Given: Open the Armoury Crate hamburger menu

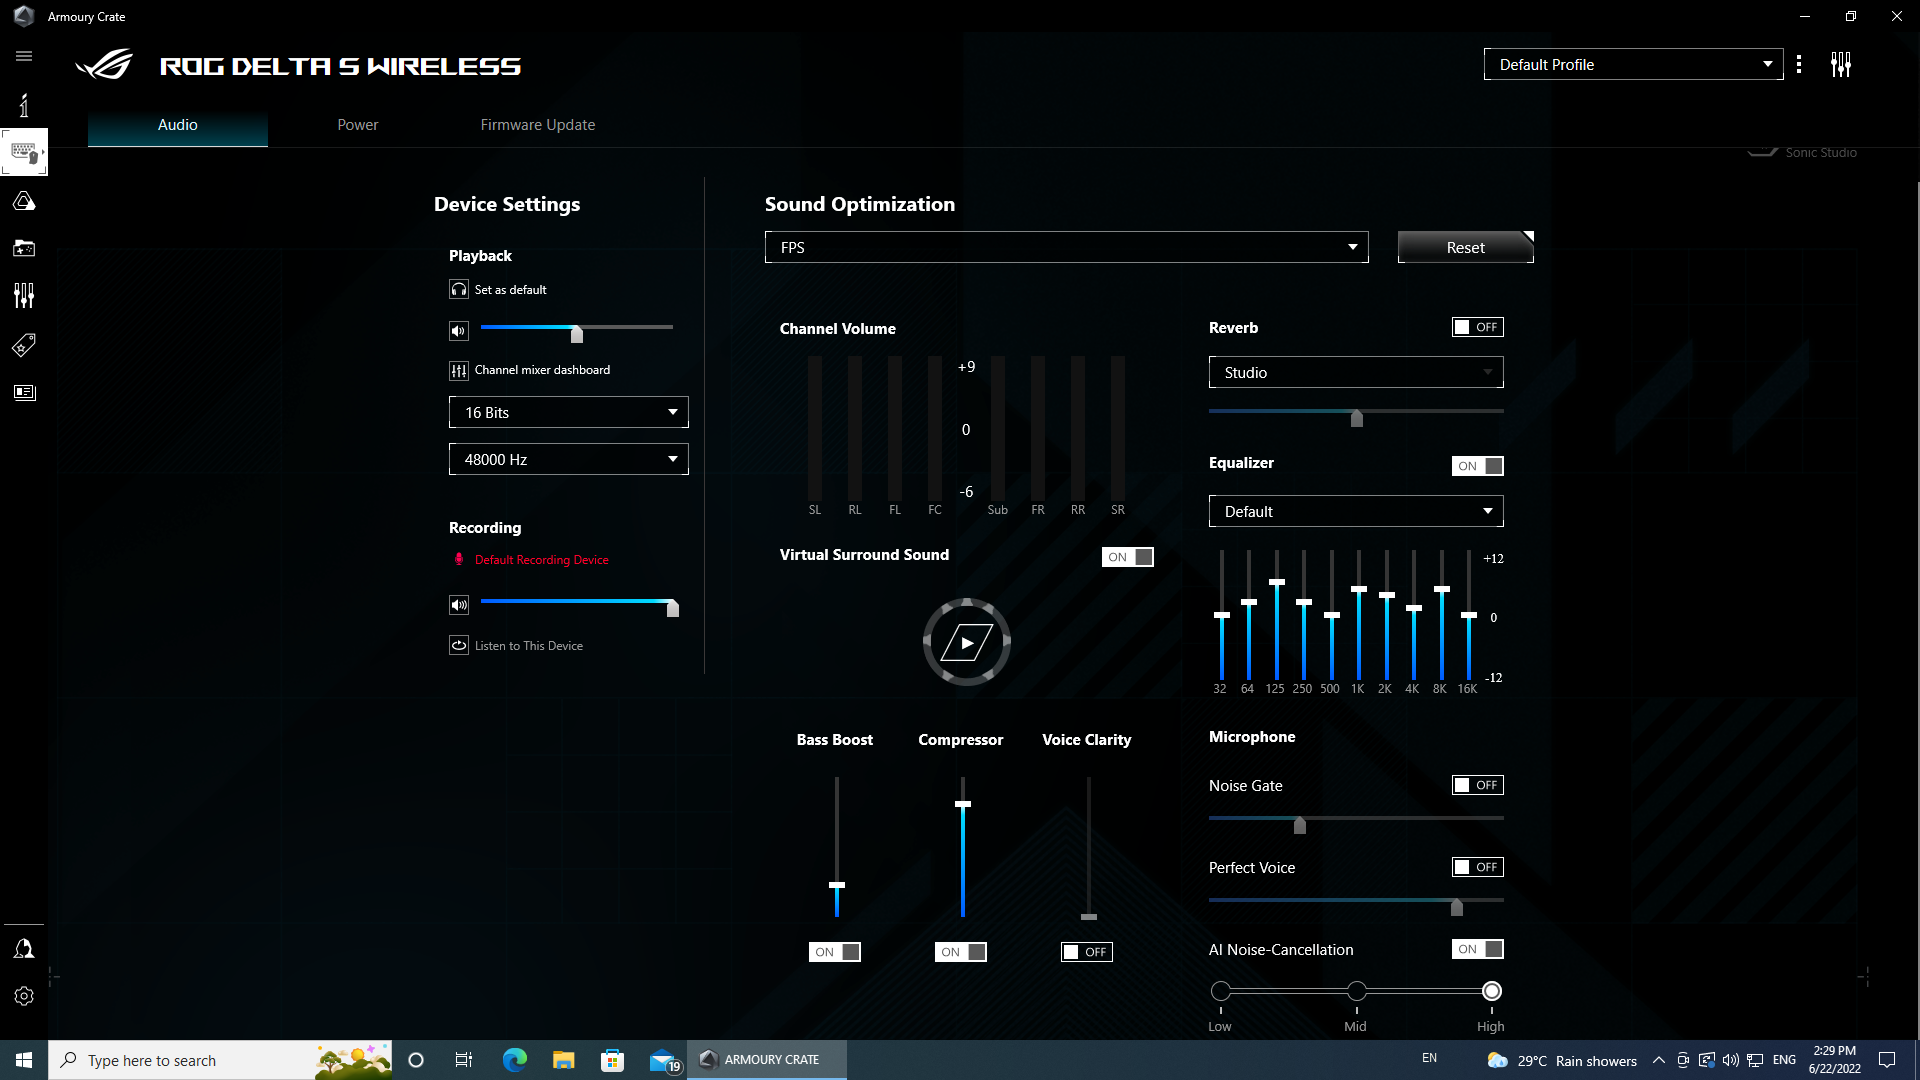Looking at the screenshot, I should click(x=24, y=56).
